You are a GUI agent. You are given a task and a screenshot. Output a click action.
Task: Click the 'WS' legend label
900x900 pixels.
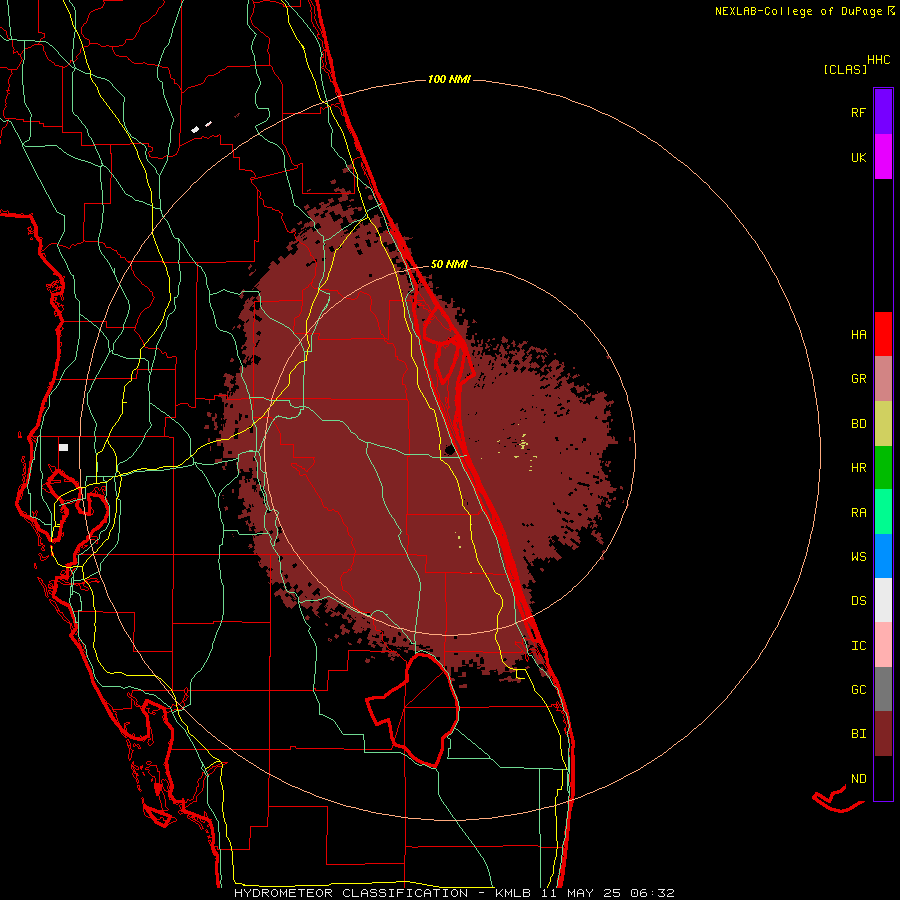coord(858,556)
